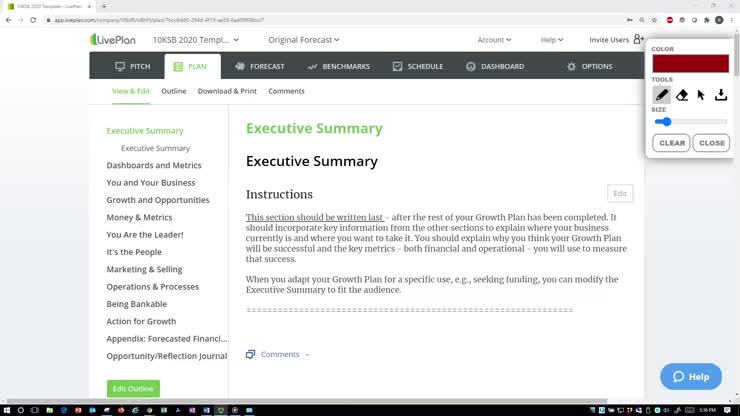Screen dimensions: 740x416
Task: Select the eraser tool
Action: click(682, 95)
